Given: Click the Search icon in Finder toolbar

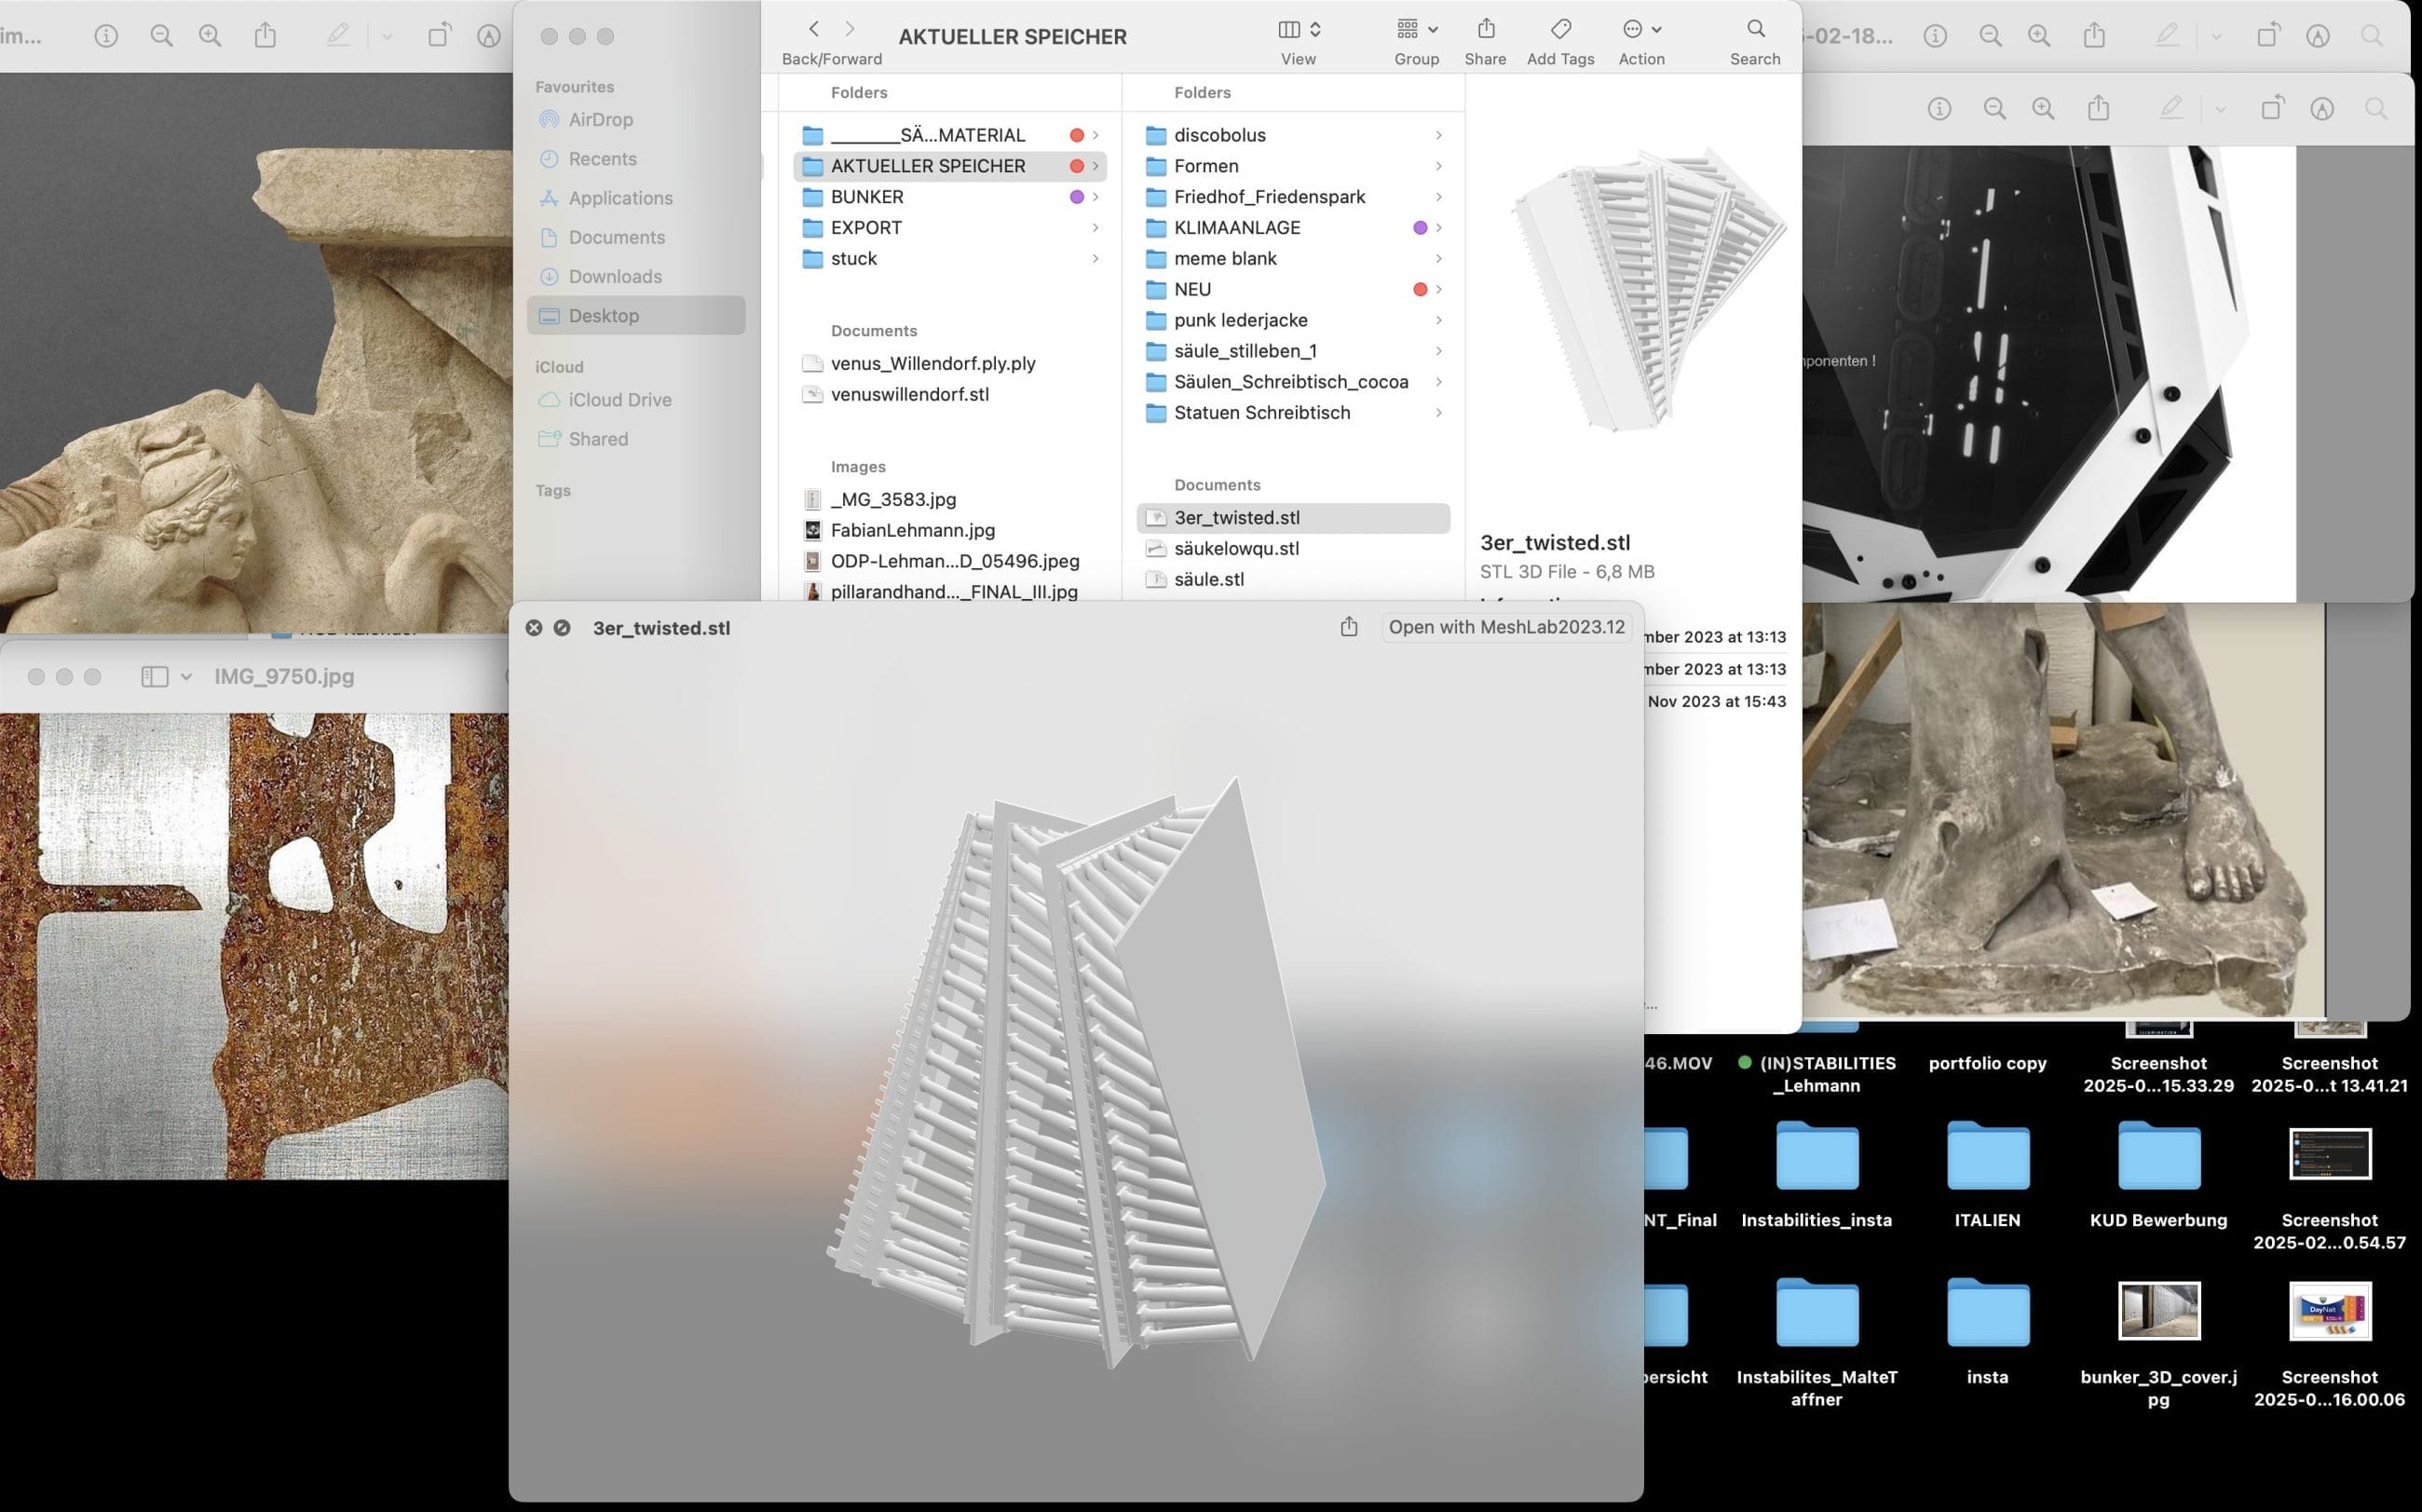Looking at the screenshot, I should pyautogui.click(x=1755, y=29).
